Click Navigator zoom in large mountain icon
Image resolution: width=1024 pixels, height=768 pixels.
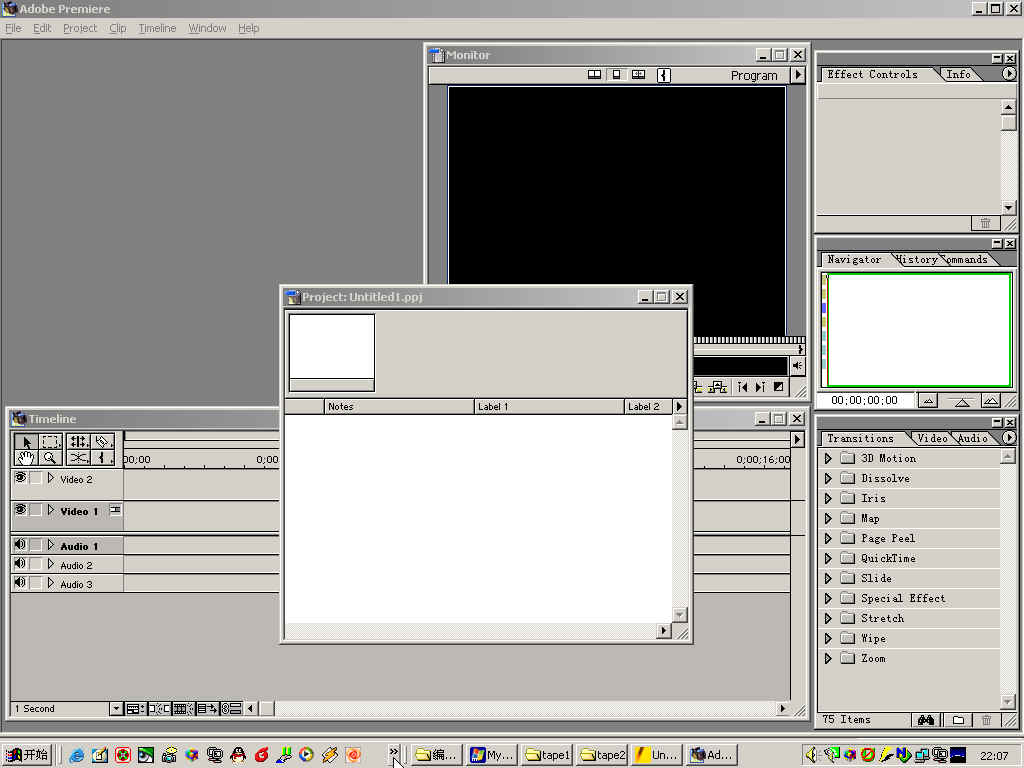(x=991, y=400)
